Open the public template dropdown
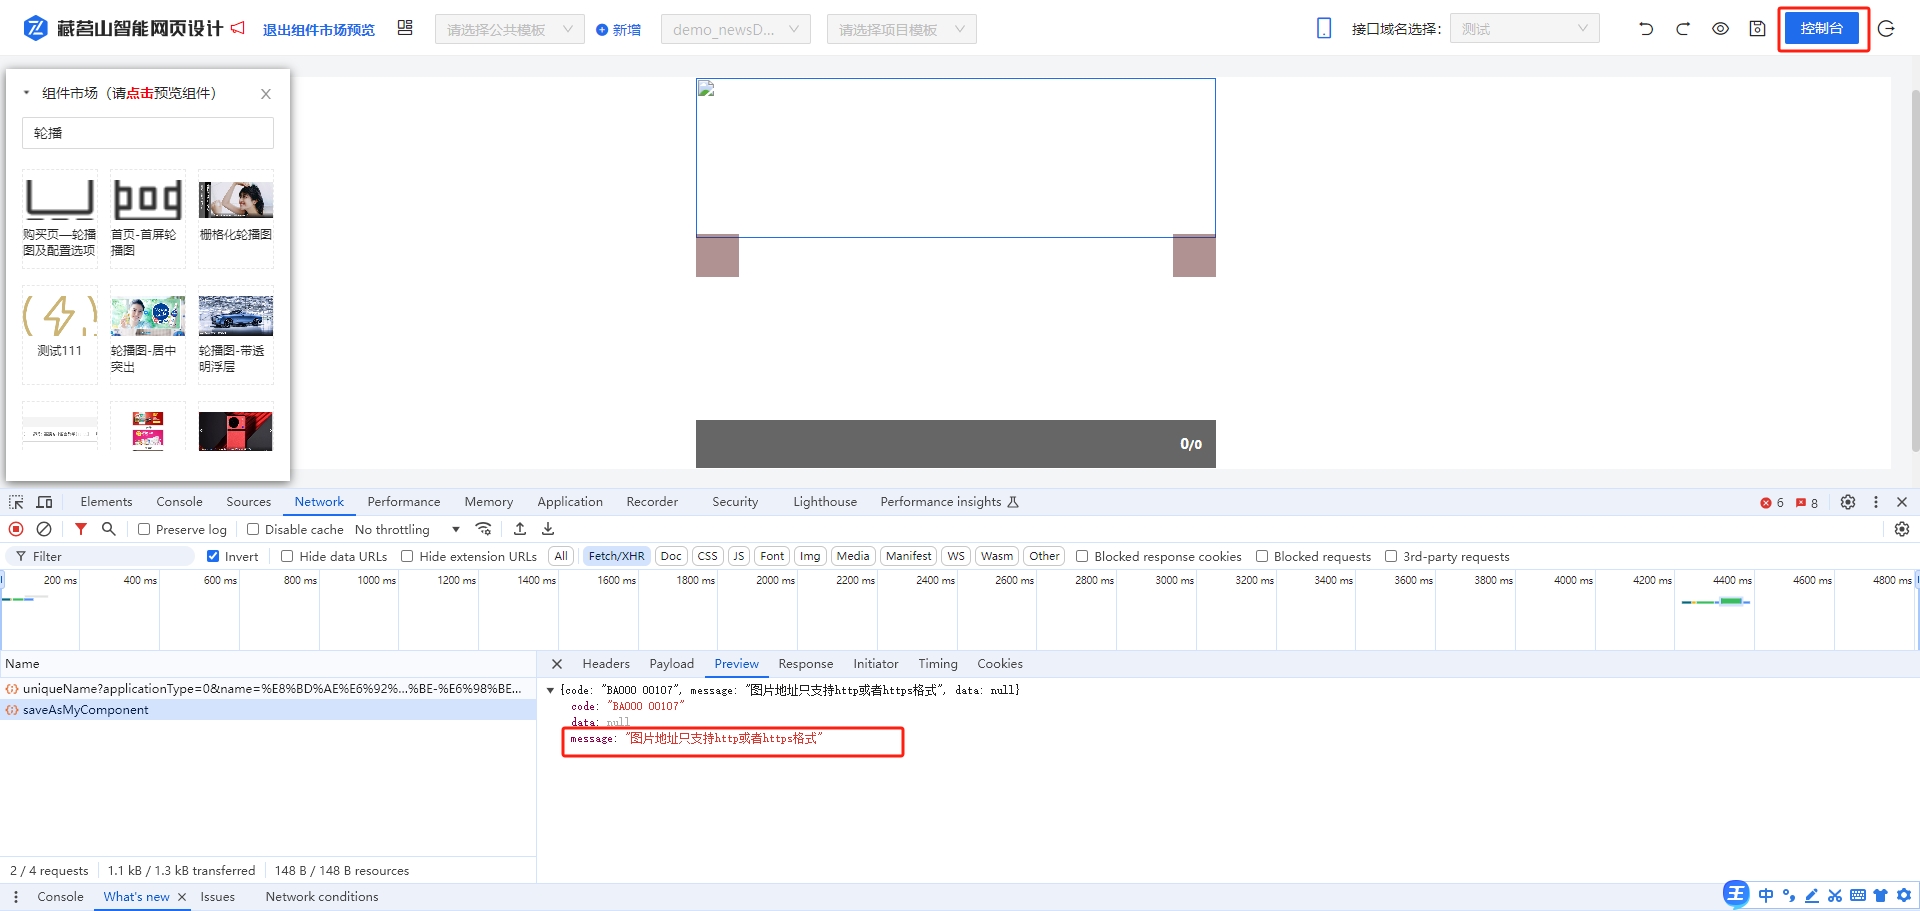This screenshot has height=911, width=1920. (510, 29)
